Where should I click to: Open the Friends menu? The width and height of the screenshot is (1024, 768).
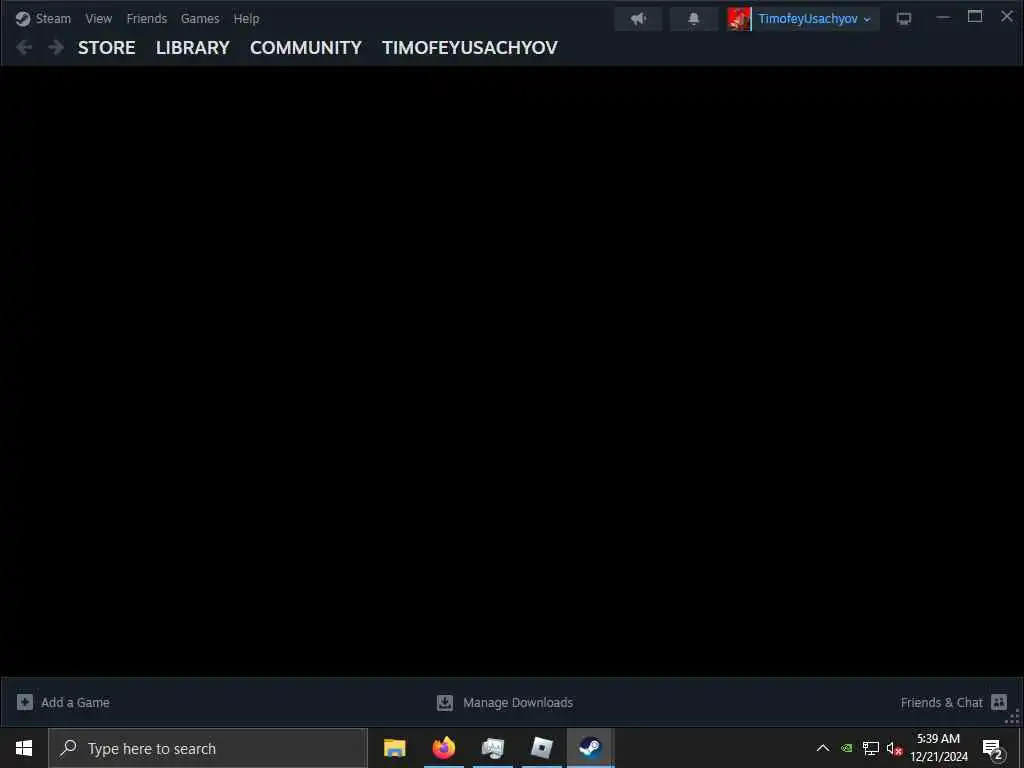tap(146, 18)
